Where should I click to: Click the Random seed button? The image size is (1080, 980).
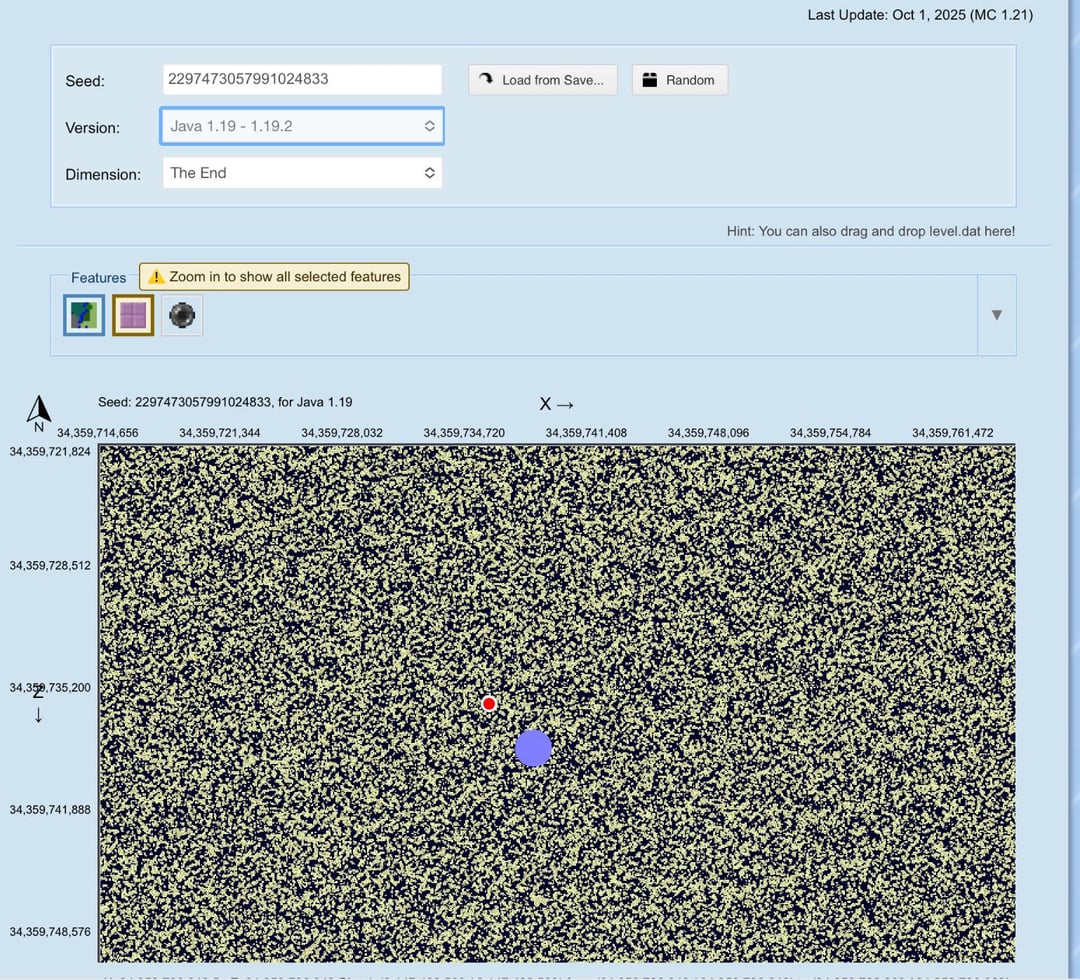pos(679,80)
